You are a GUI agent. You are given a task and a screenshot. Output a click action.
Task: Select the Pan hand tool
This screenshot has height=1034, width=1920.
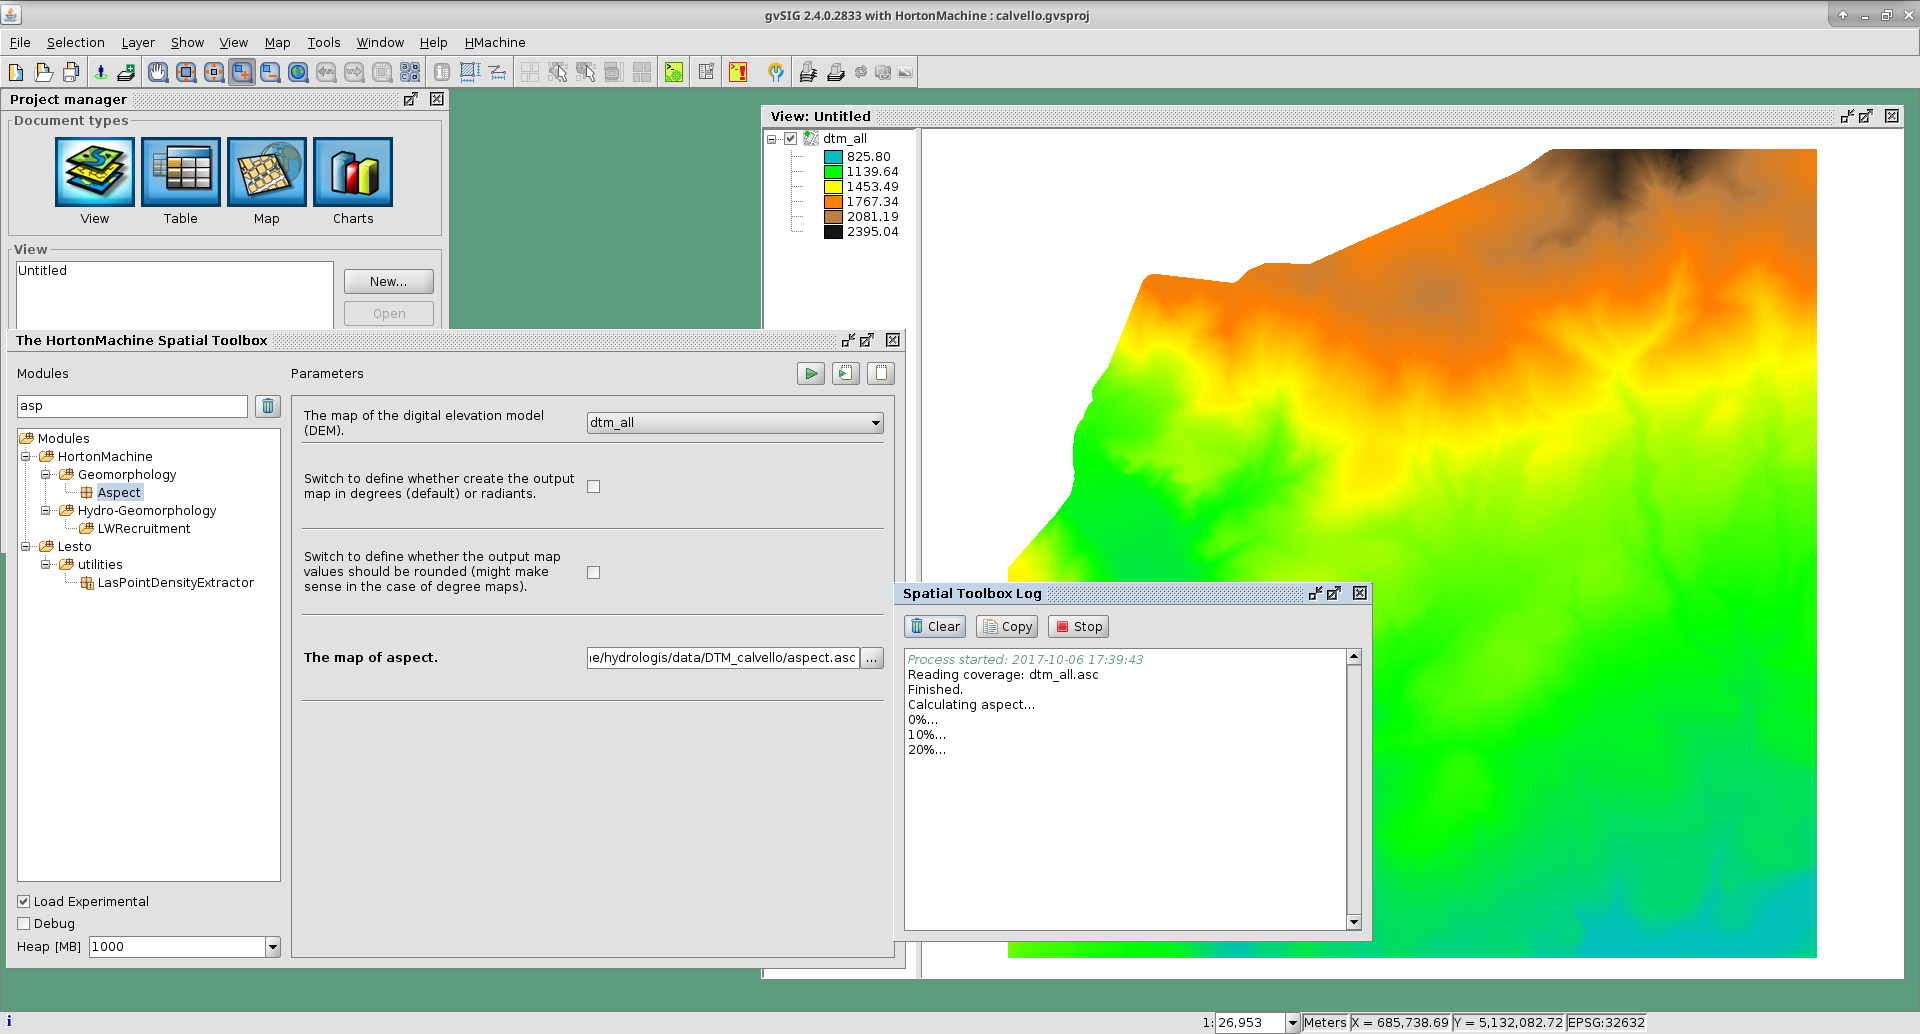158,72
